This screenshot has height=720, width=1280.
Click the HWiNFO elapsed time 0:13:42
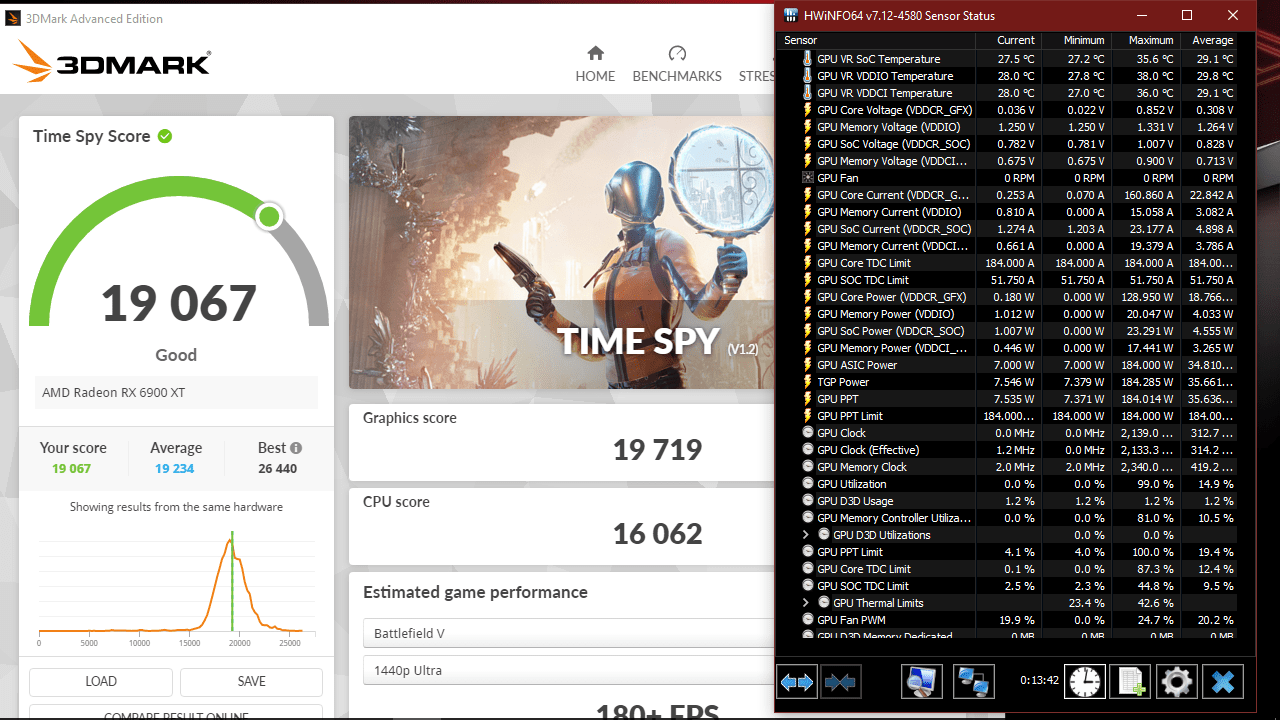1039,680
